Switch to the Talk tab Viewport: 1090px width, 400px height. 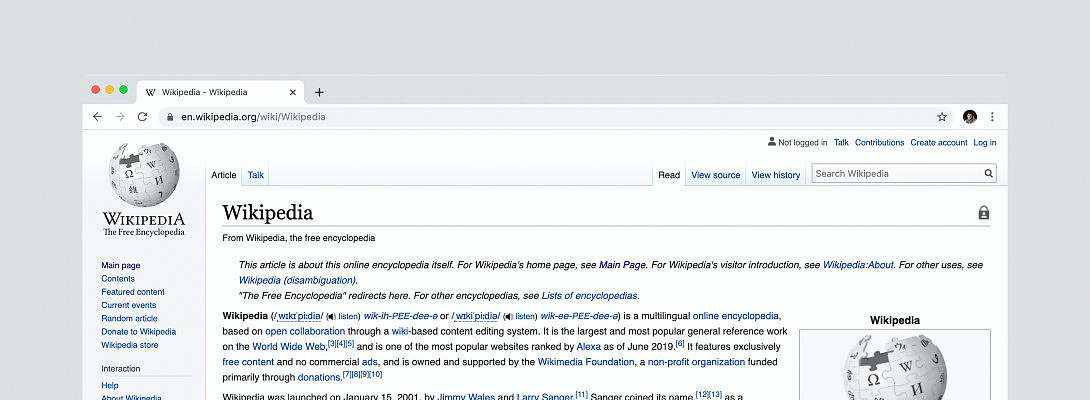[256, 175]
